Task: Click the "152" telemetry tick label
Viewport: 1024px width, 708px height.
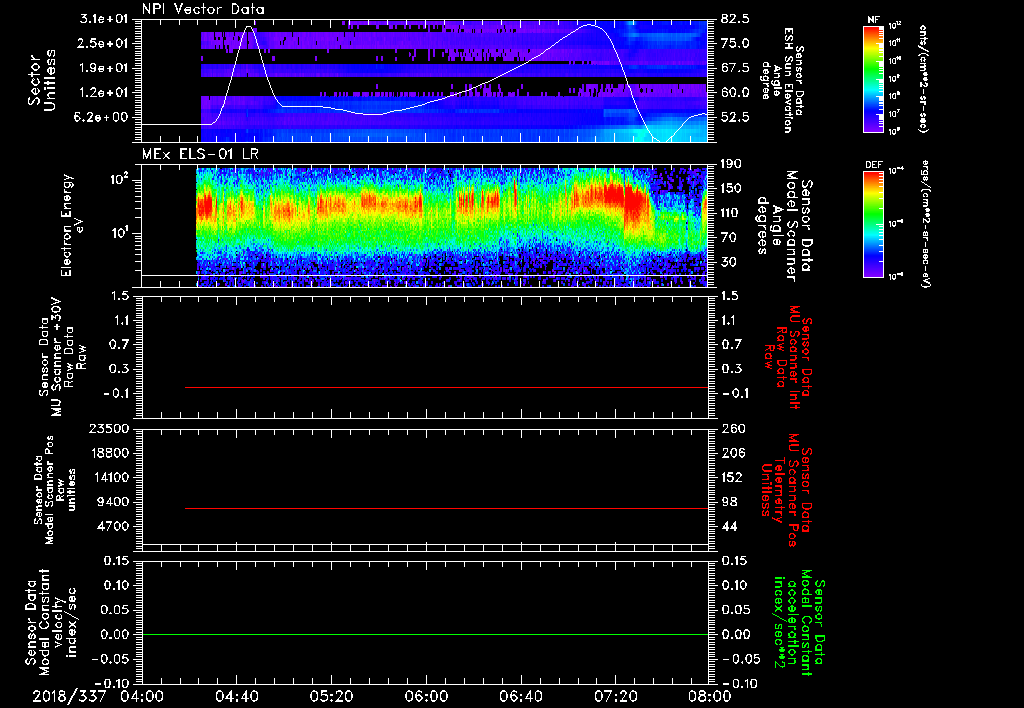Action: tap(732, 477)
